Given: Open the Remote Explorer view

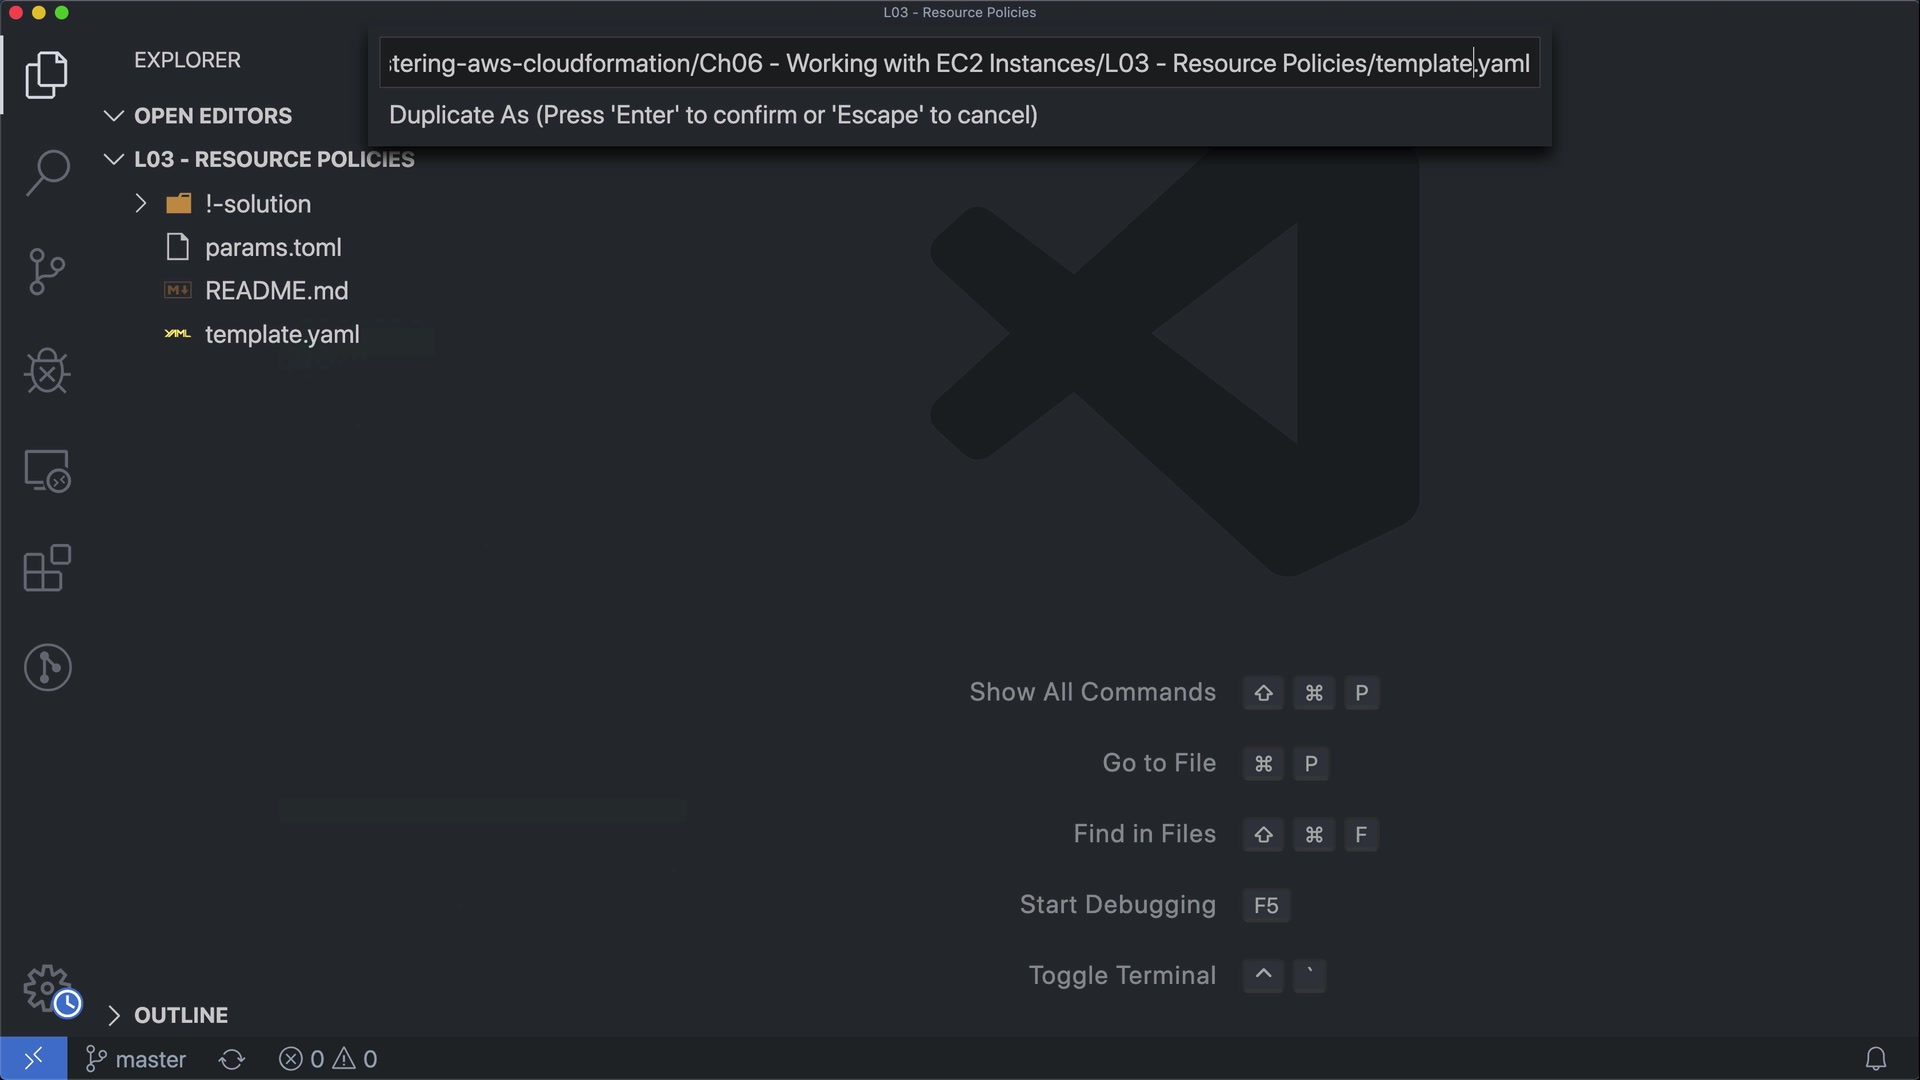Looking at the screenshot, I should coord(47,470).
